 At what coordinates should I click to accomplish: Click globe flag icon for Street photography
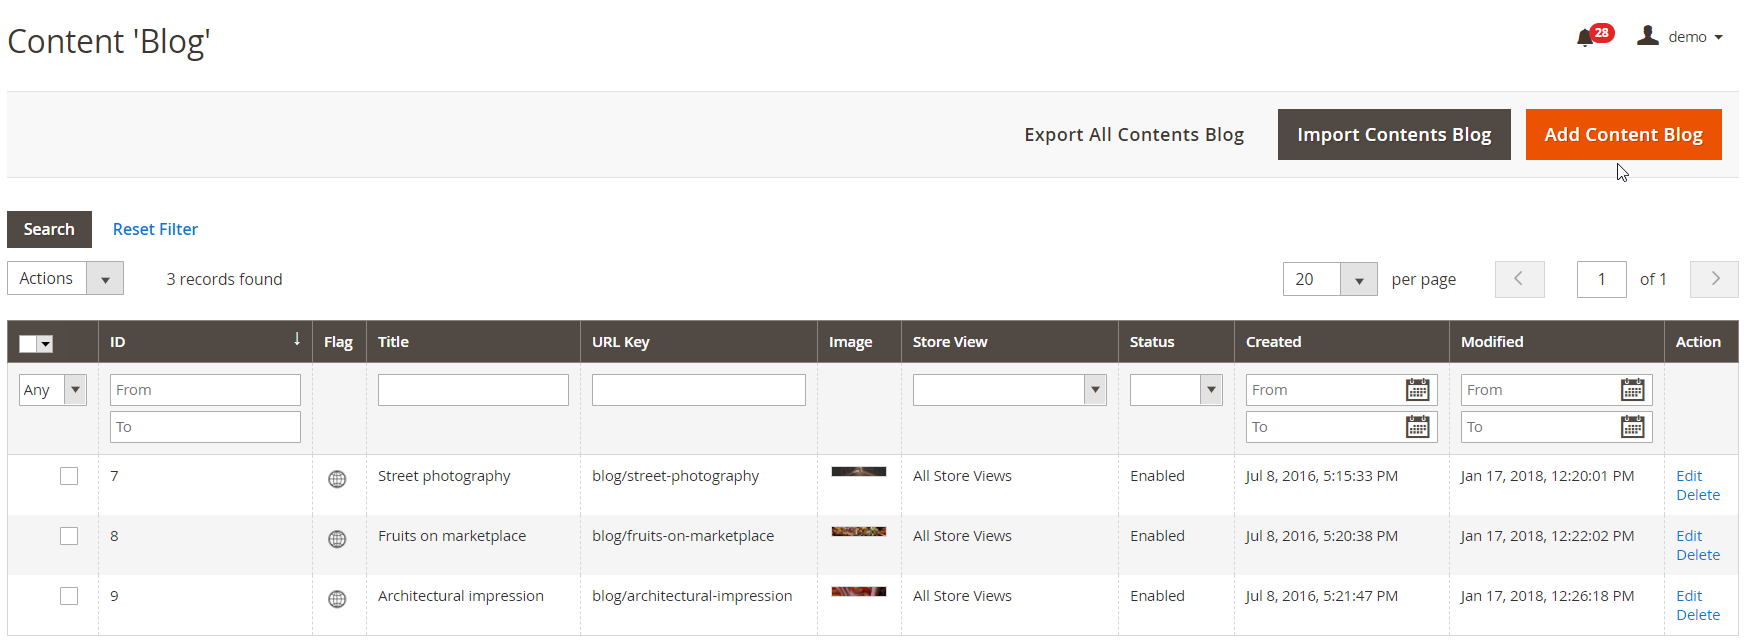pyautogui.click(x=337, y=479)
